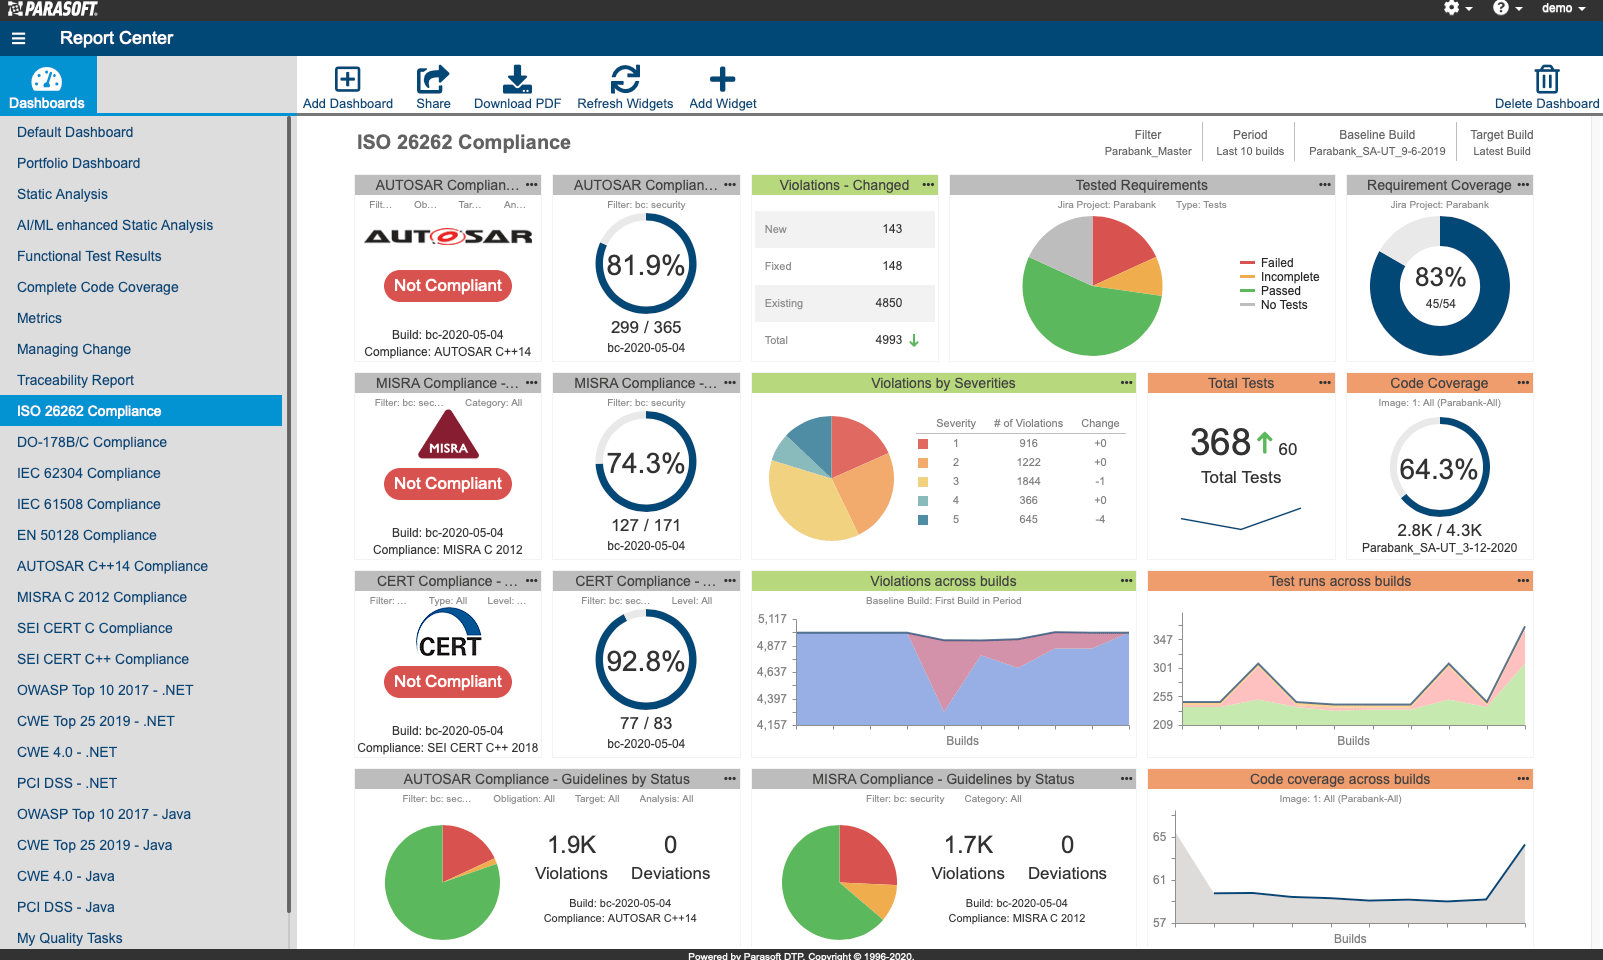Click the AUTOSAR logo

click(448, 236)
